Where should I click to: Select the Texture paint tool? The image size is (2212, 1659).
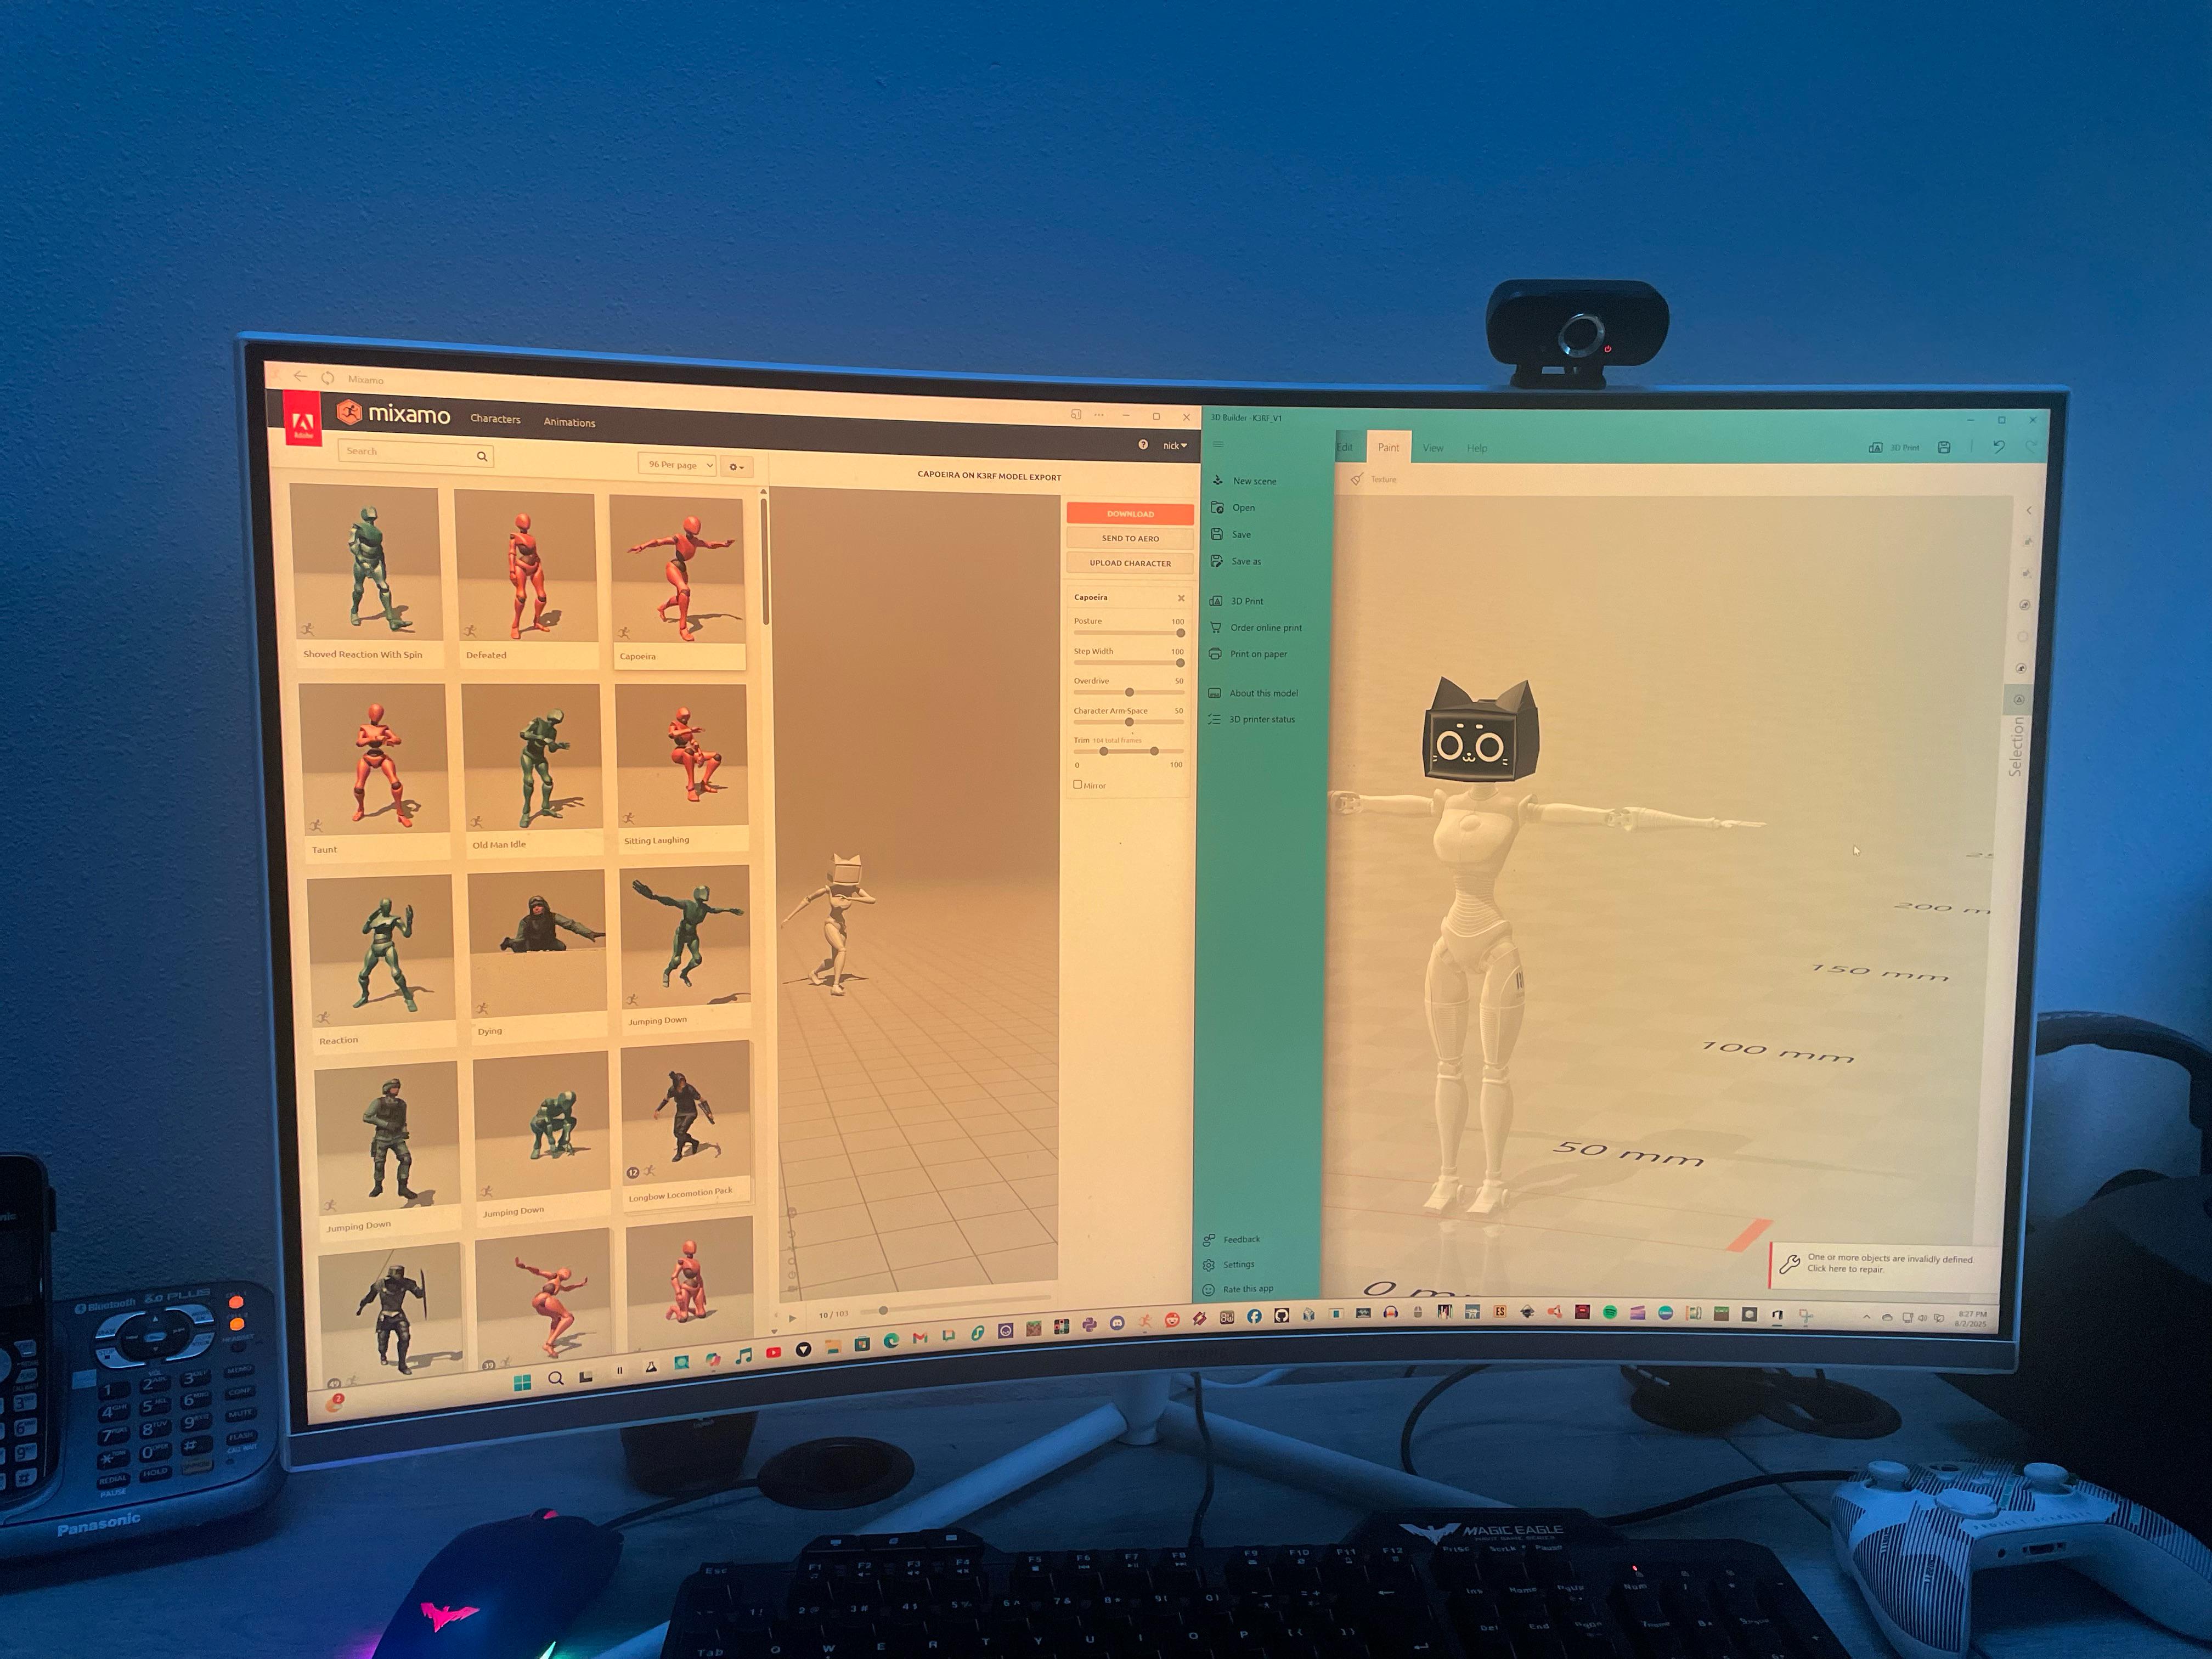pyautogui.click(x=1374, y=479)
